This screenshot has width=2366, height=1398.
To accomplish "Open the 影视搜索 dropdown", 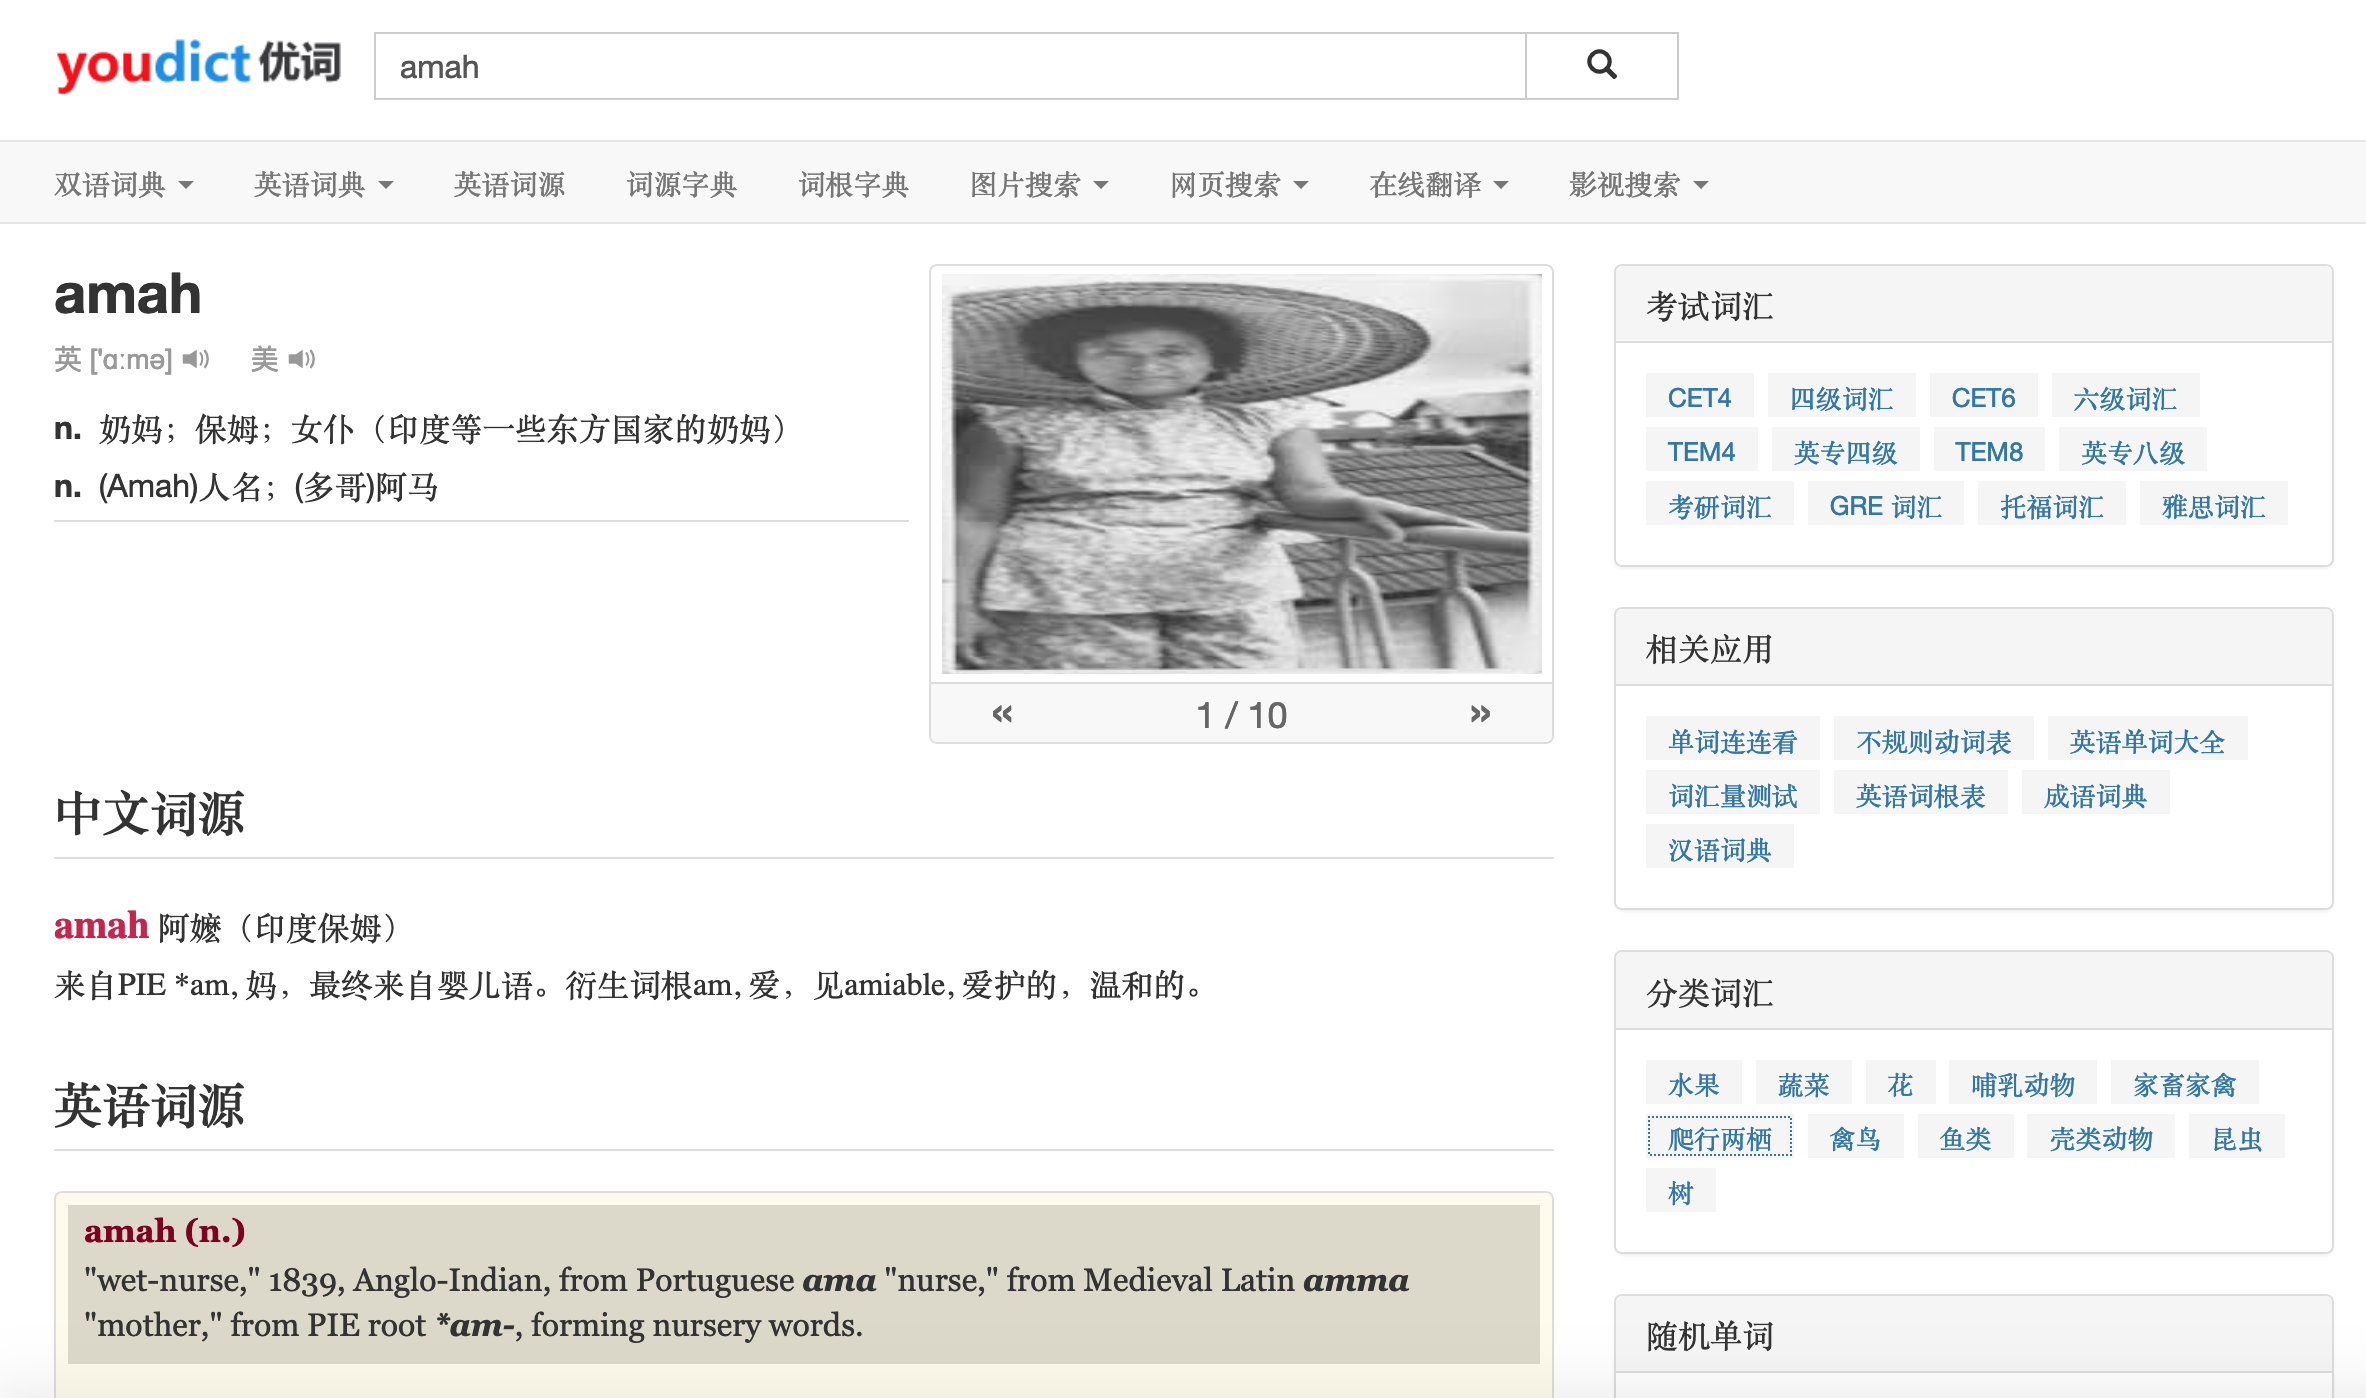I will (x=1638, y=185).
